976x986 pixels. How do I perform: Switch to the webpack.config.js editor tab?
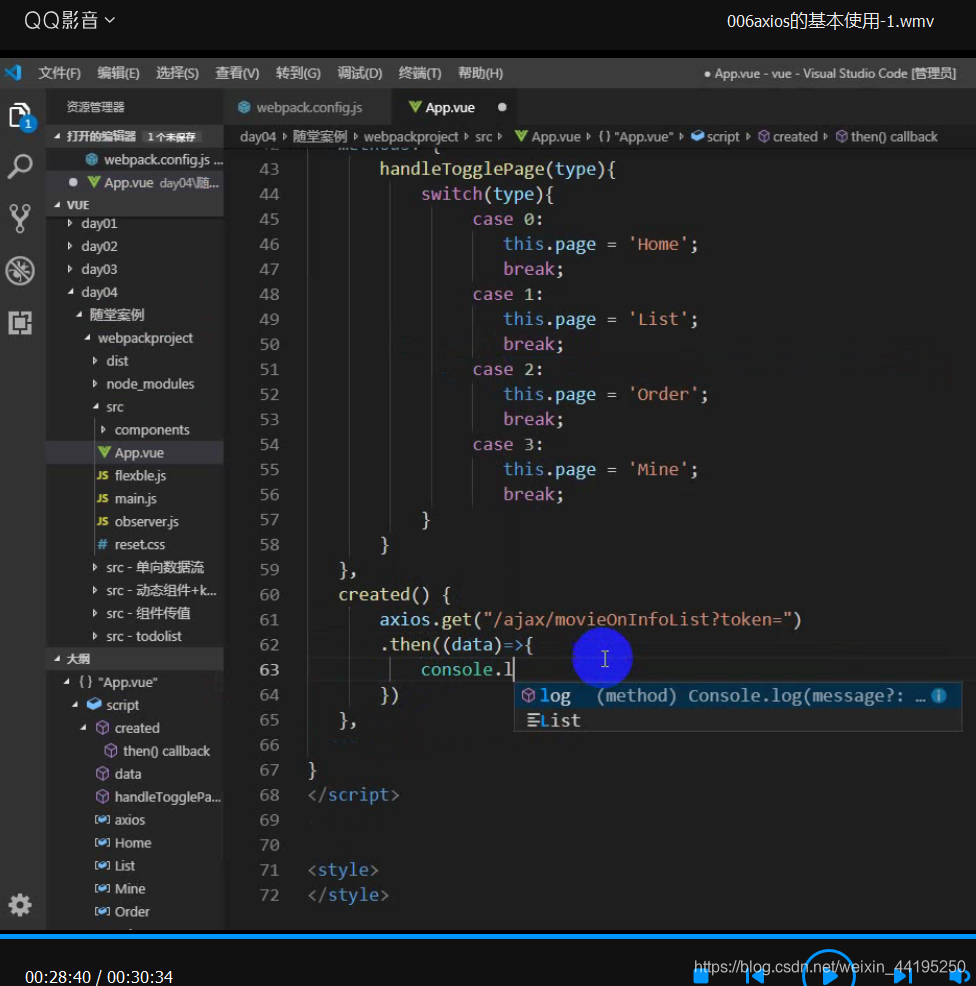click(x=308, y=108)
